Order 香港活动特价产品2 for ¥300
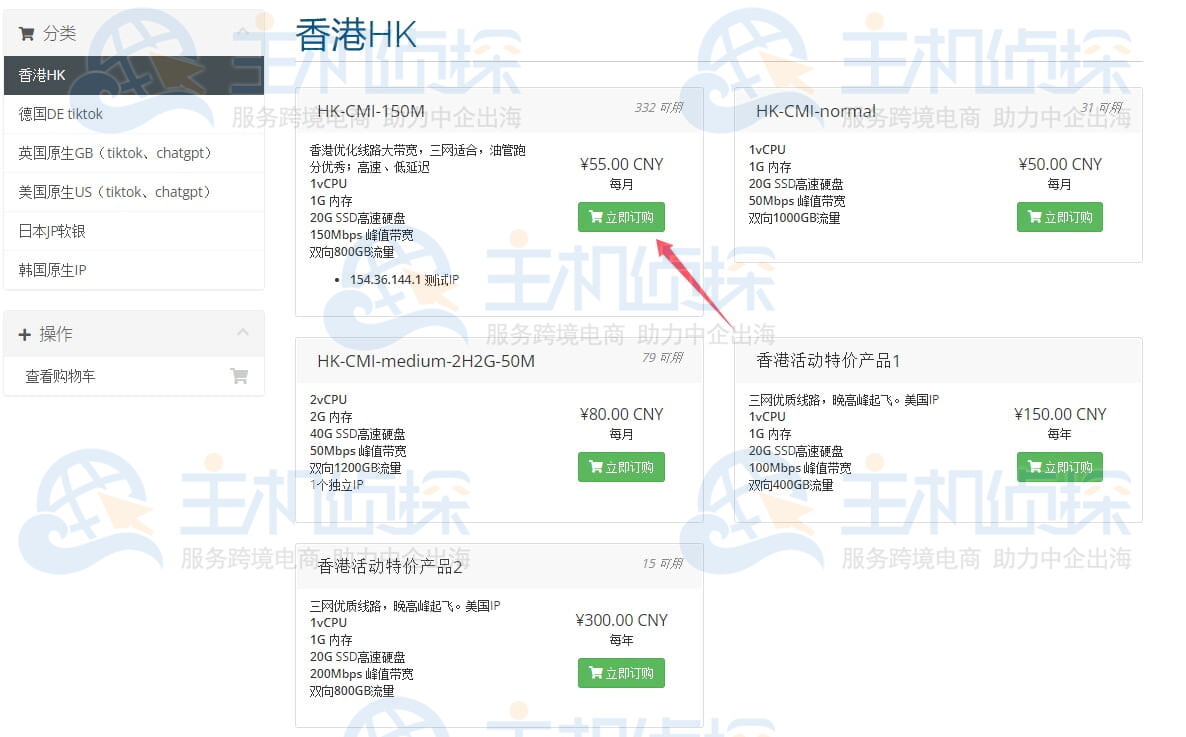The width and height of the screenshot is (1186, 737). click(621, 673)
